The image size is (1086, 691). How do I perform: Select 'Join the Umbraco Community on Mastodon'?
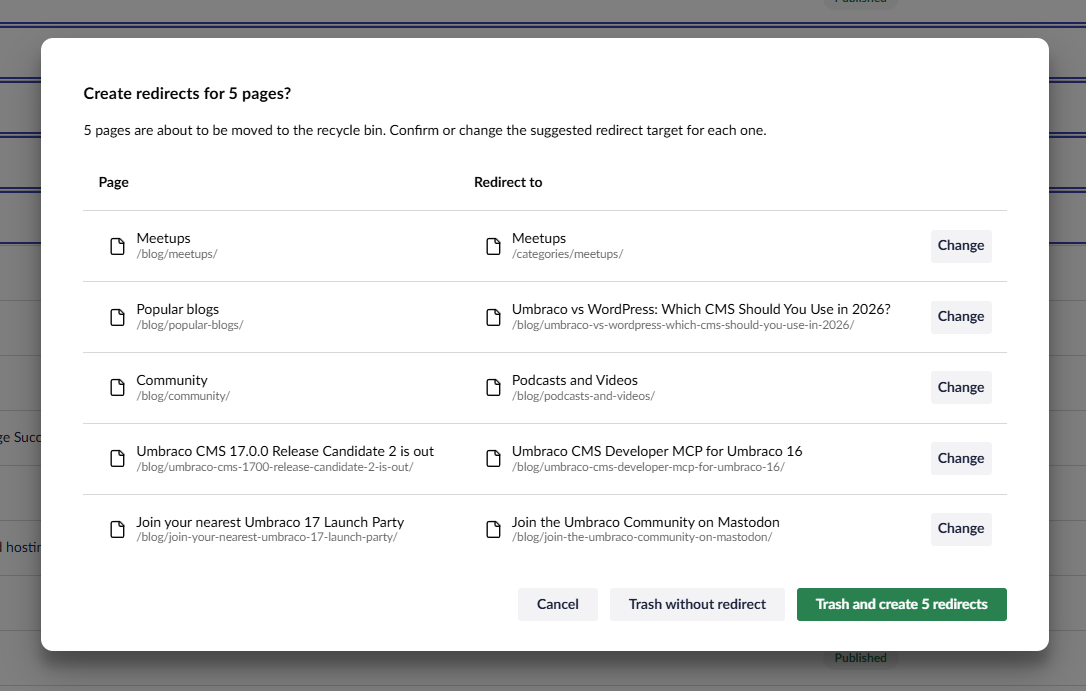[x=646, y=522]
